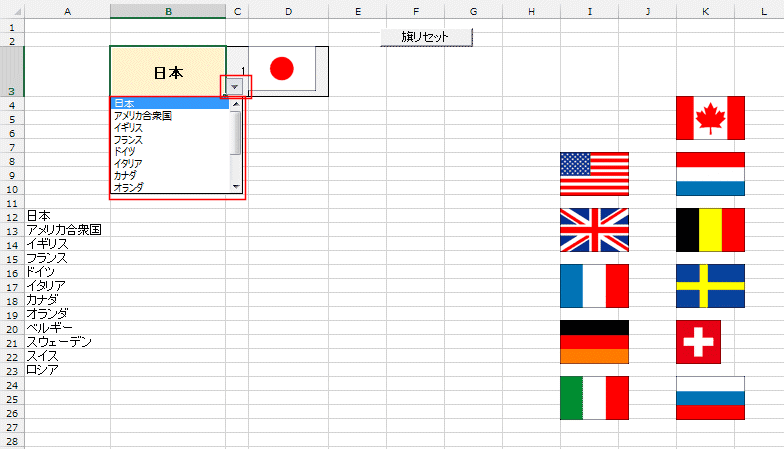Select column F header
784x449 pixels.
(416, 12)
